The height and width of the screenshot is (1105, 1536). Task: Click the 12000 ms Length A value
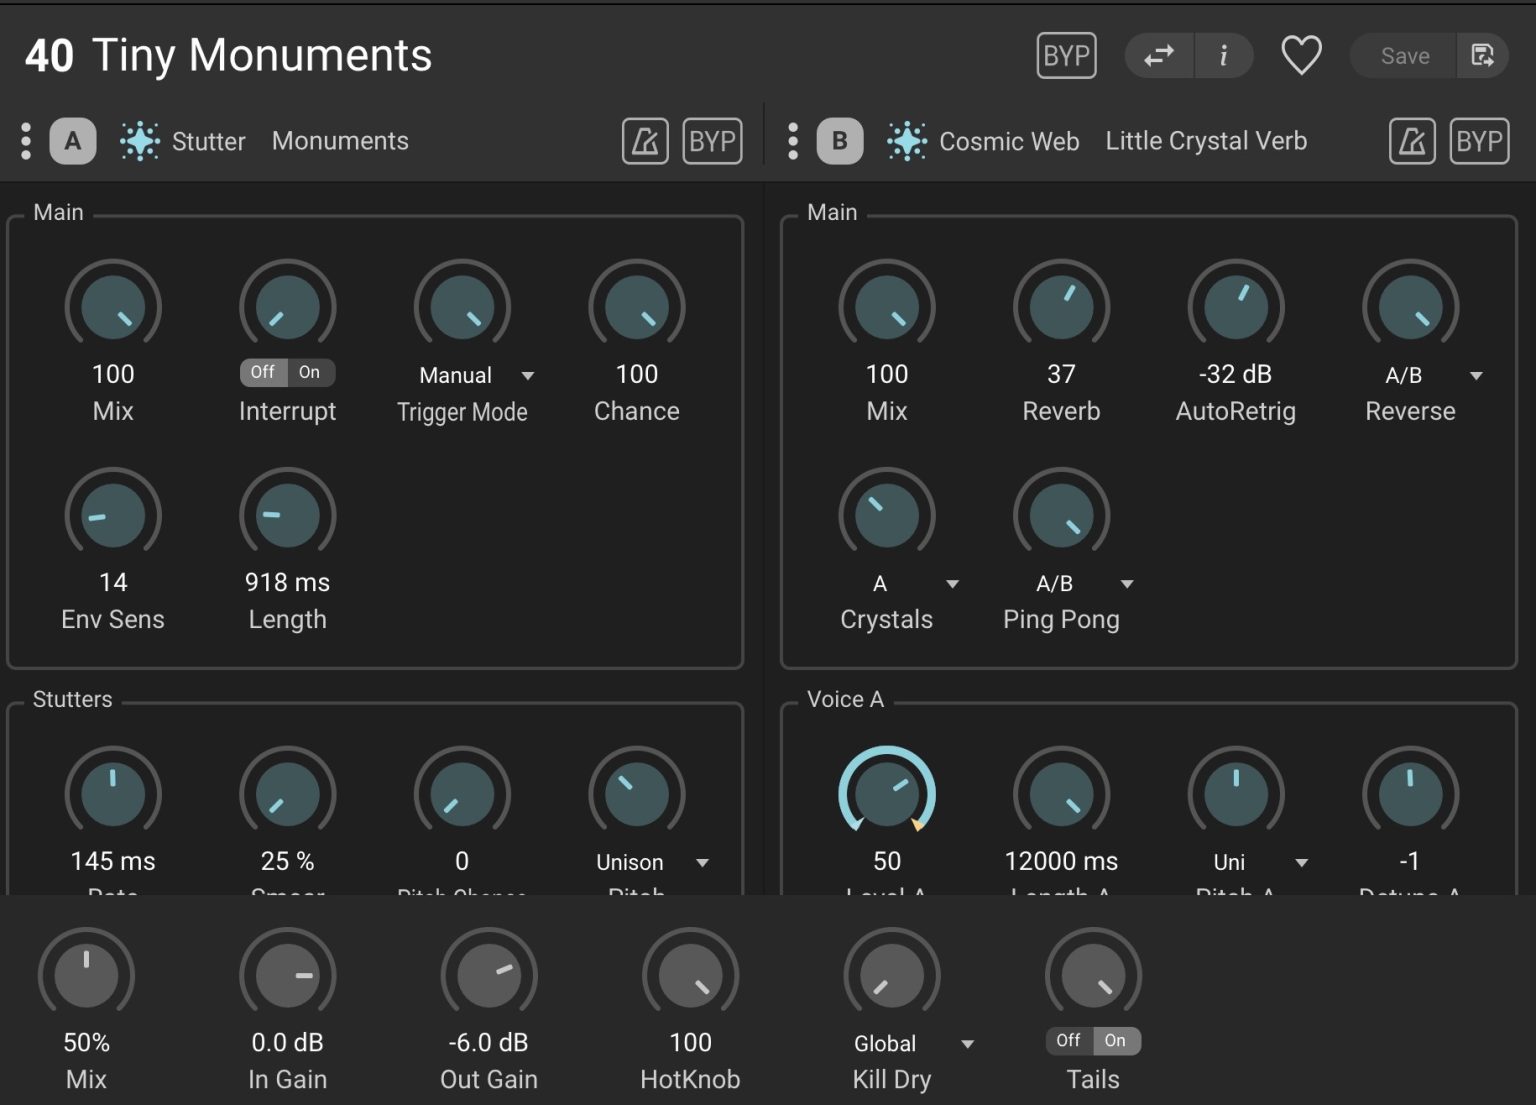pyautogui.click(x=1061, y=861)
